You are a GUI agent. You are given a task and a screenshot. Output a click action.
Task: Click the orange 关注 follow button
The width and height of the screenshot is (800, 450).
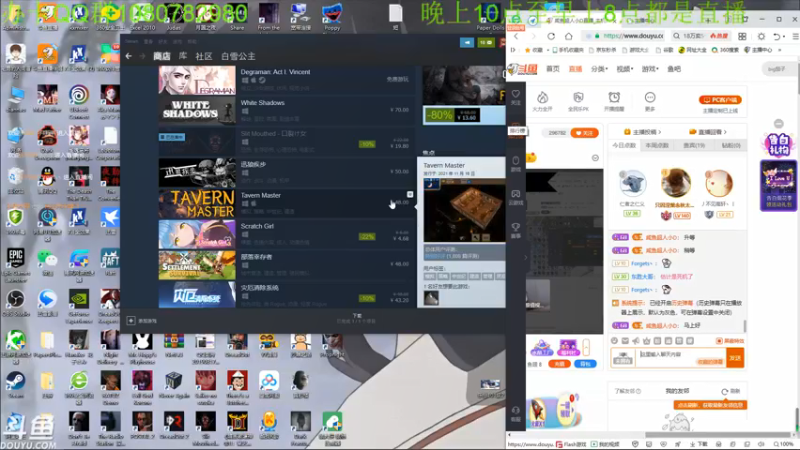[584, 133]
